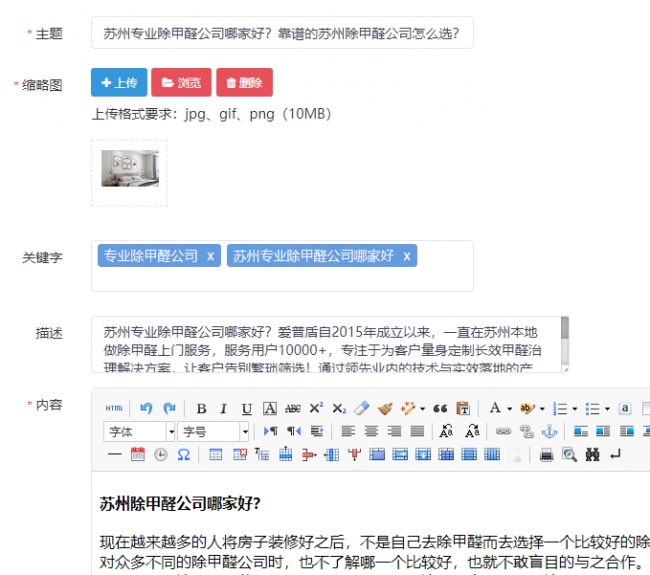The image size is (650, 575).
Task: Apply the highlight background color
Action: pyautogui.click(x=527, y=408)
